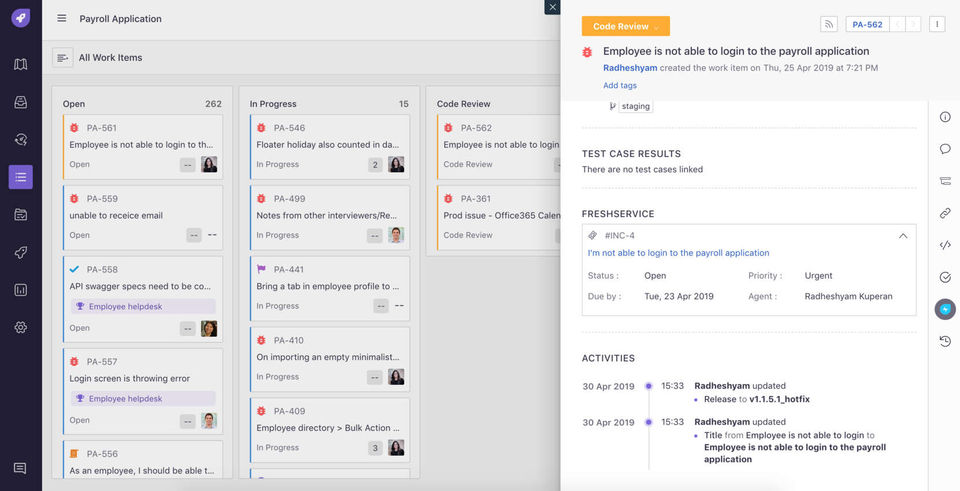Open card PA-361 Prod issue Office365
Screen dimensions: 960x491
(x=498, y=217)
